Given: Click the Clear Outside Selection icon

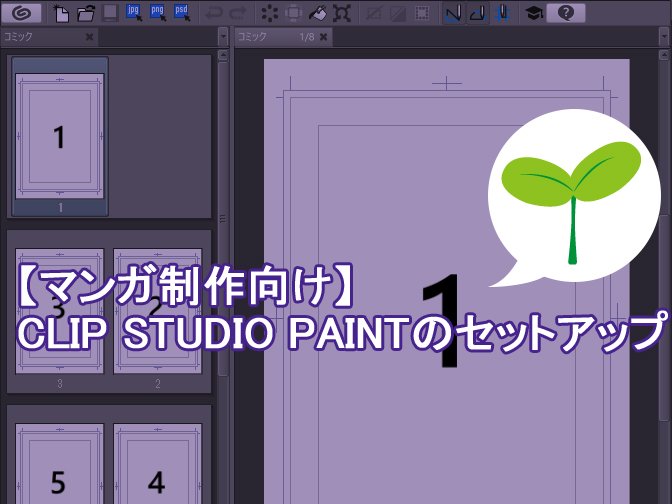Looking at the screenshot, I should (x=294, y=13).
